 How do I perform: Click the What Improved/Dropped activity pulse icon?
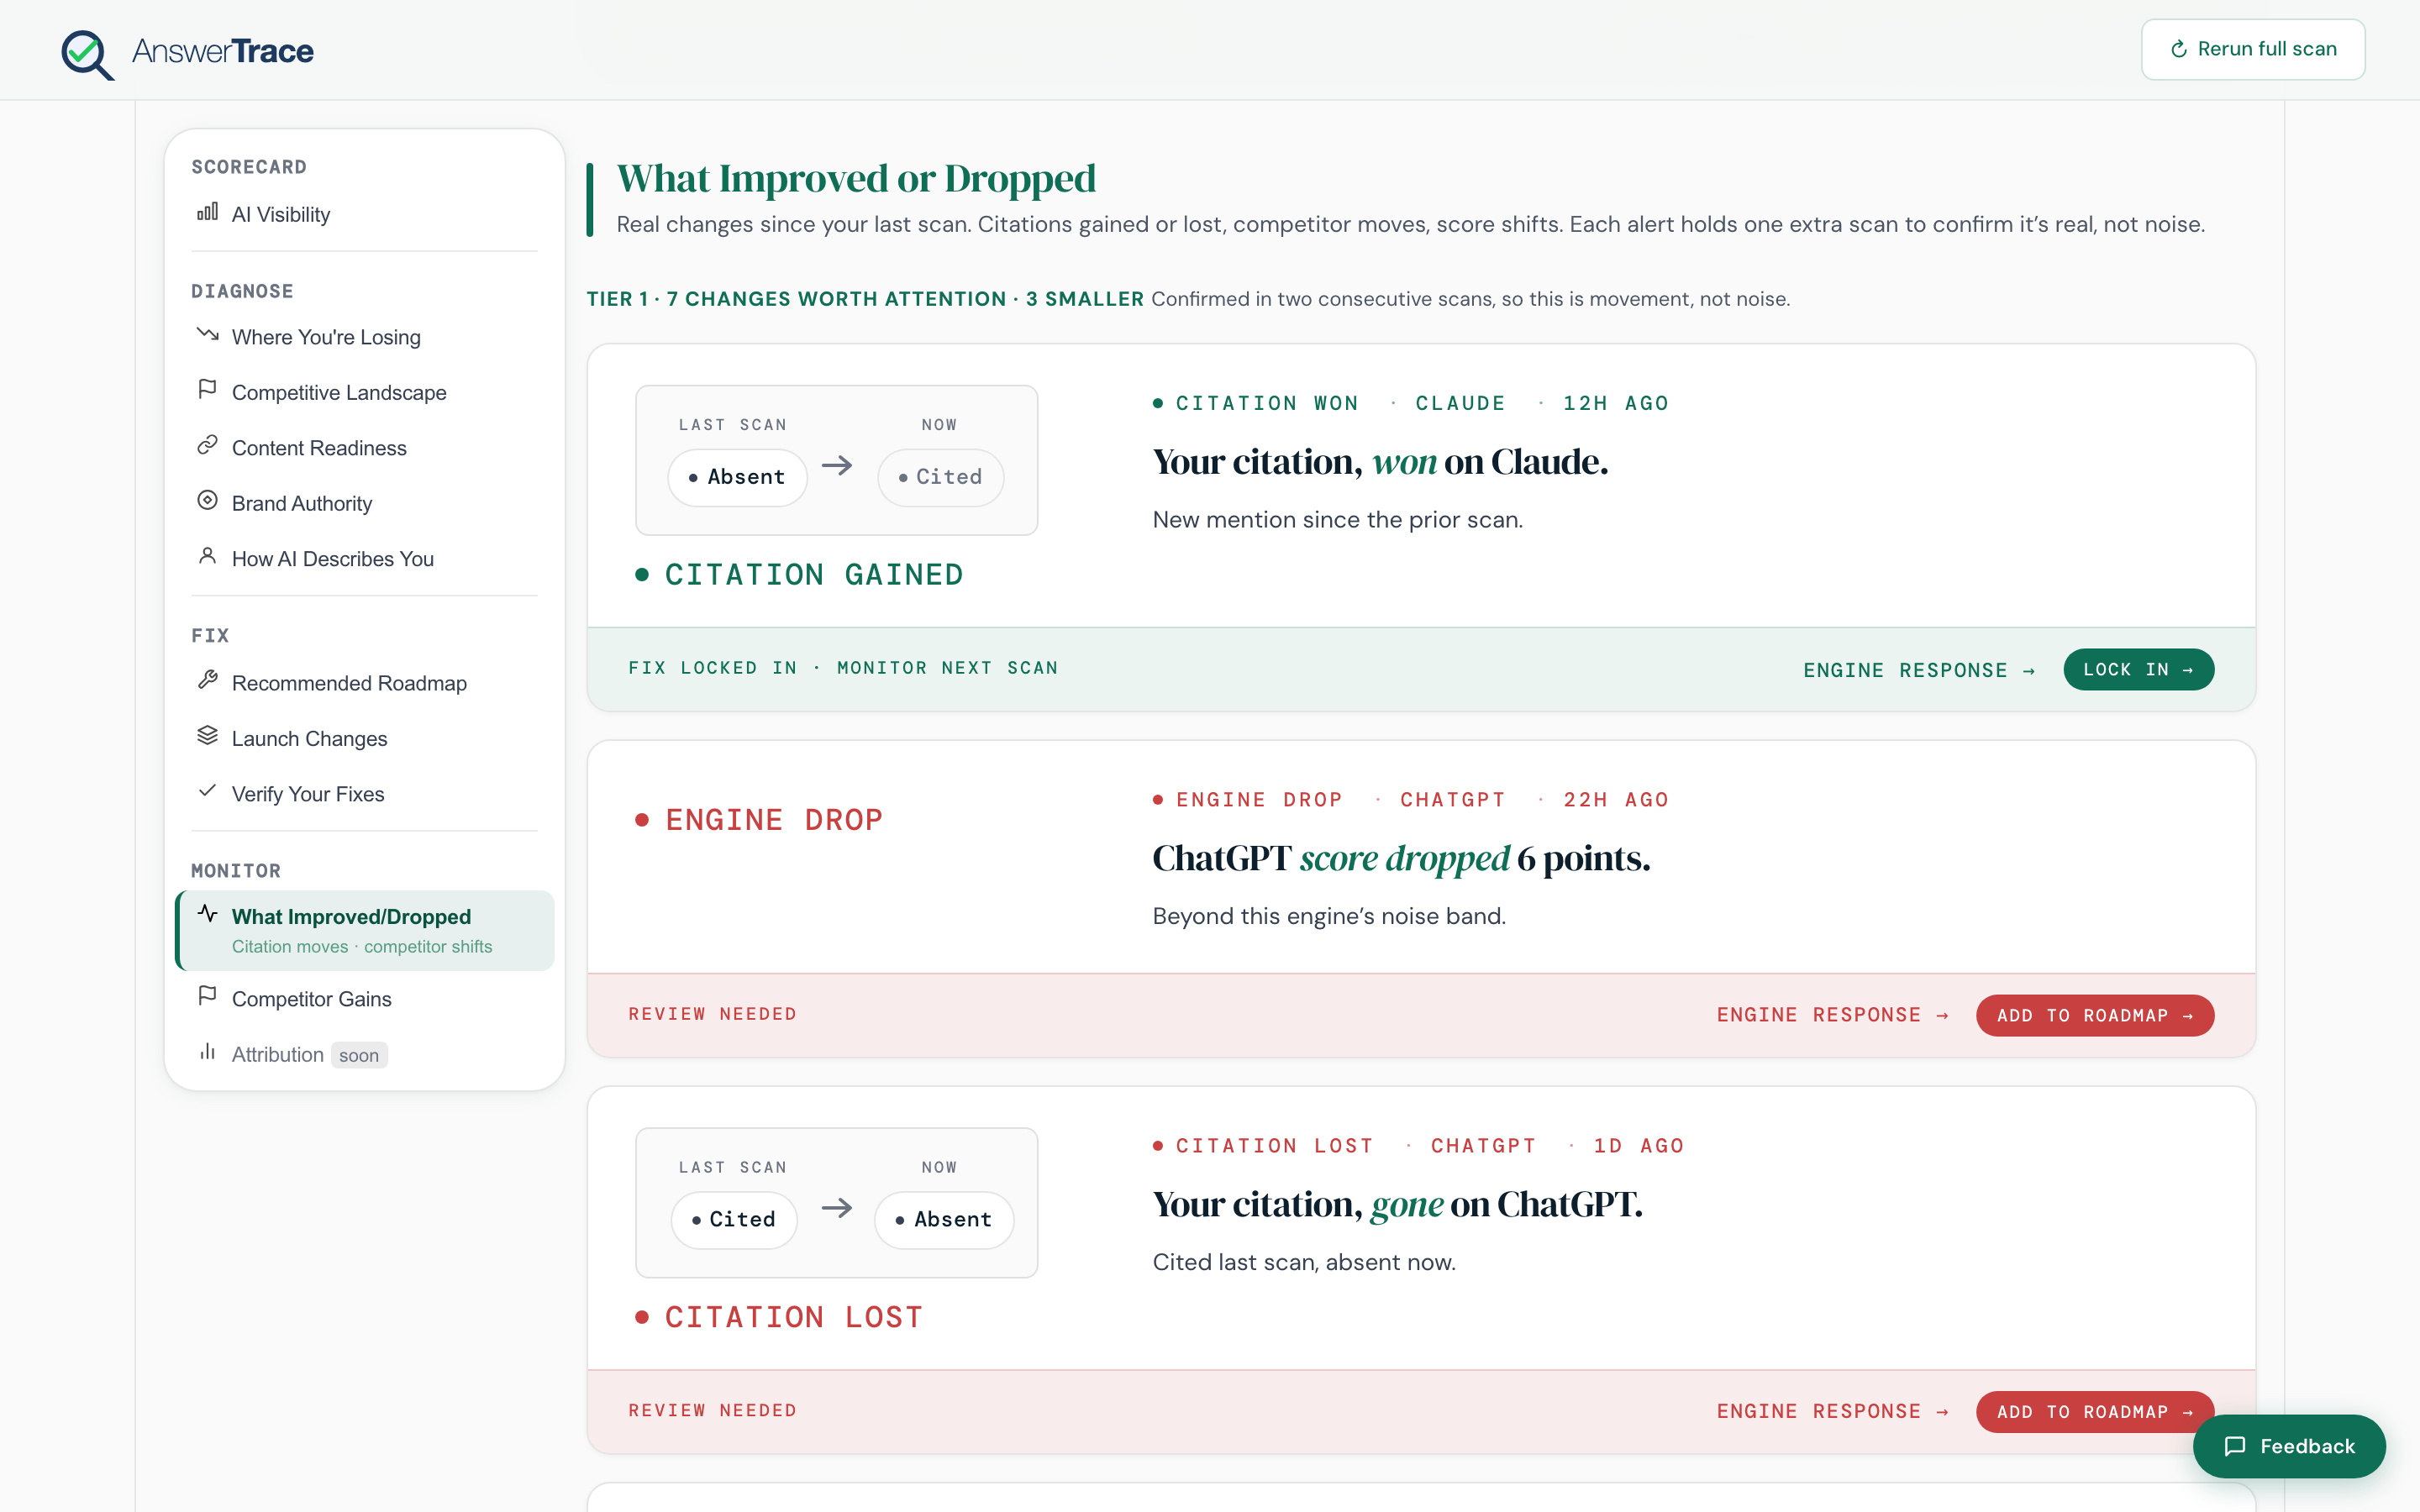point(207,914)
